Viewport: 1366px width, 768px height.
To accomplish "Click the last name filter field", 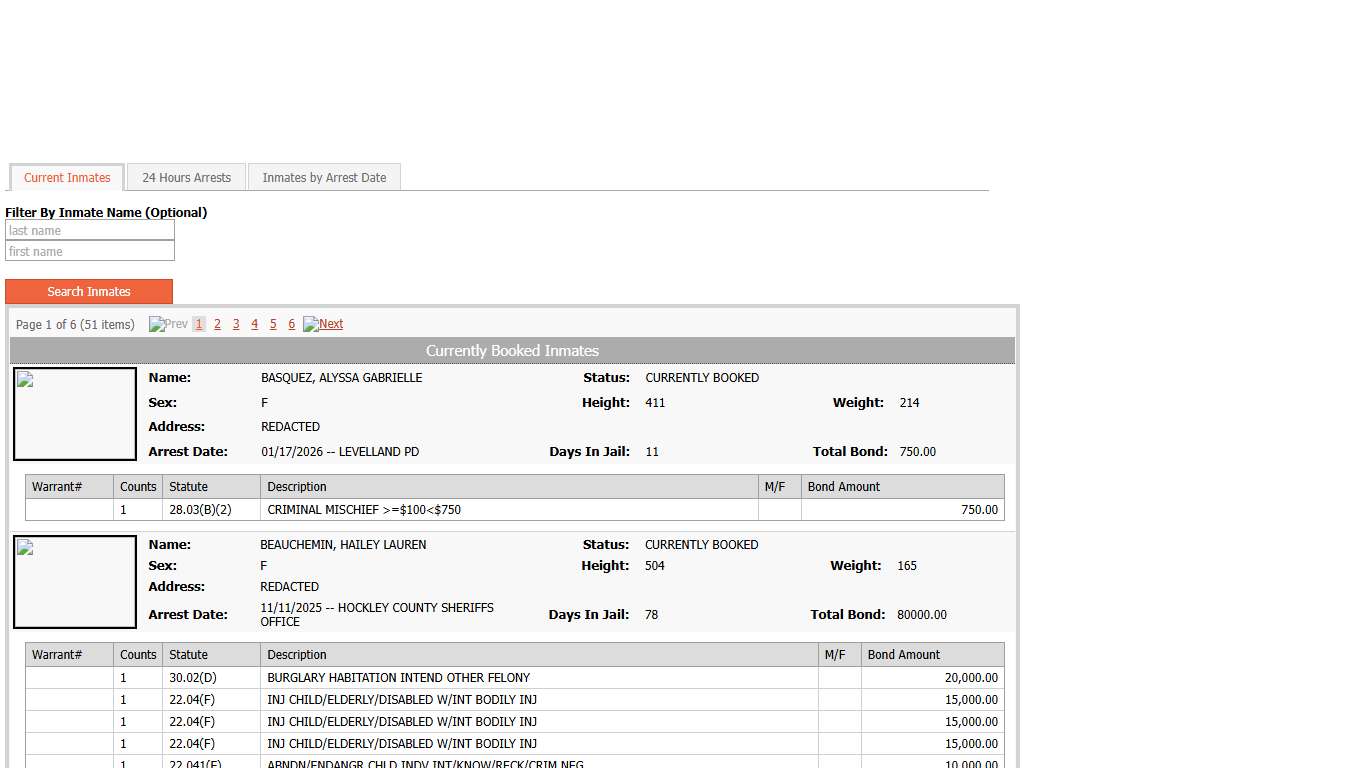I will (90, 231).
